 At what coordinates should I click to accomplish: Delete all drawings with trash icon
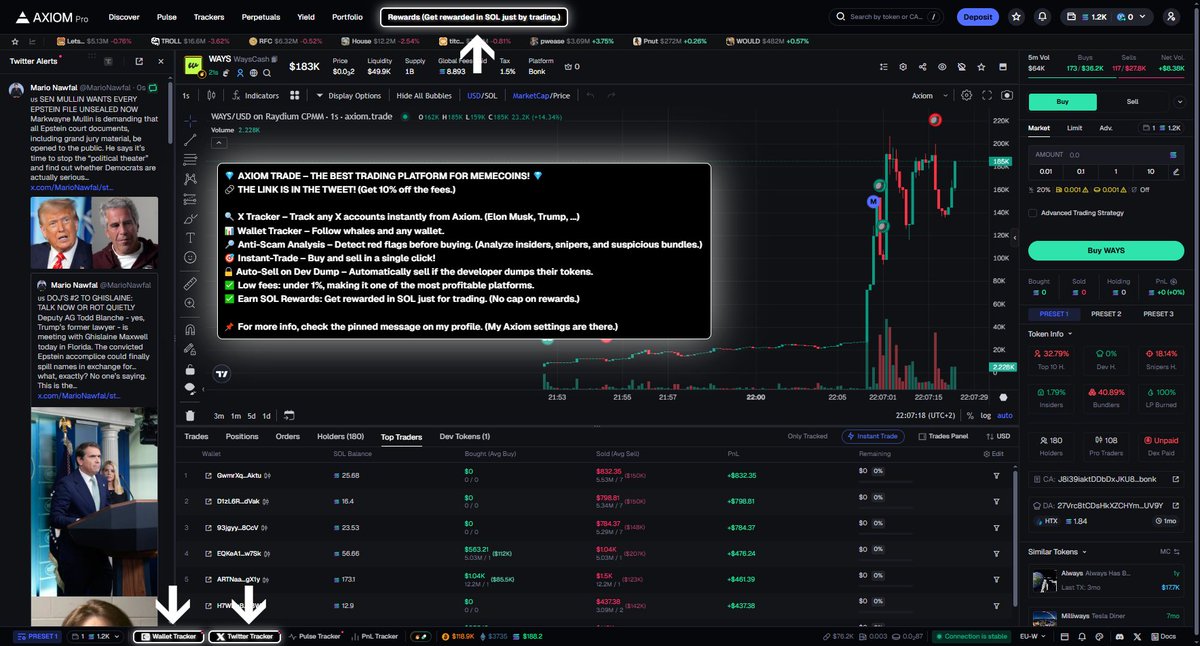[190, 415]
